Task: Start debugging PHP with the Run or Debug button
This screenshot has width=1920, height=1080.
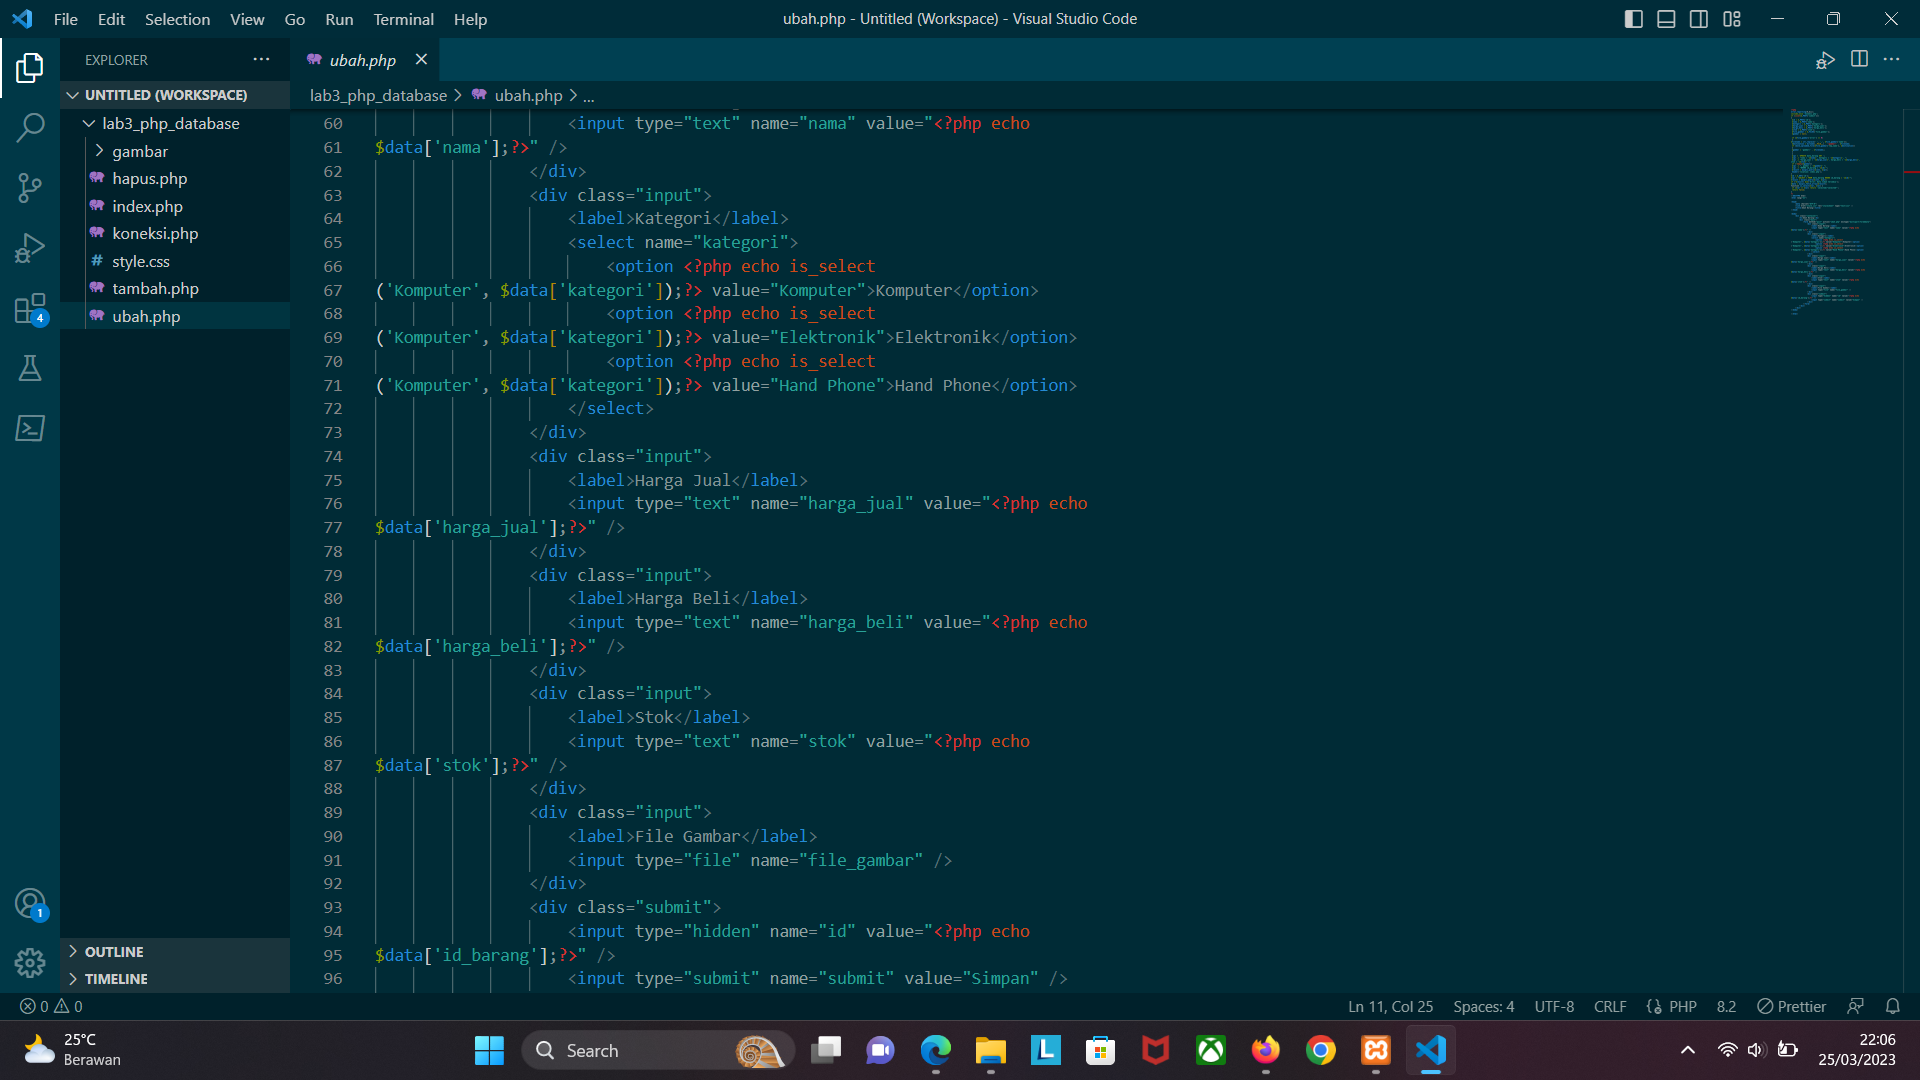Action: (x=1826, y=60)
